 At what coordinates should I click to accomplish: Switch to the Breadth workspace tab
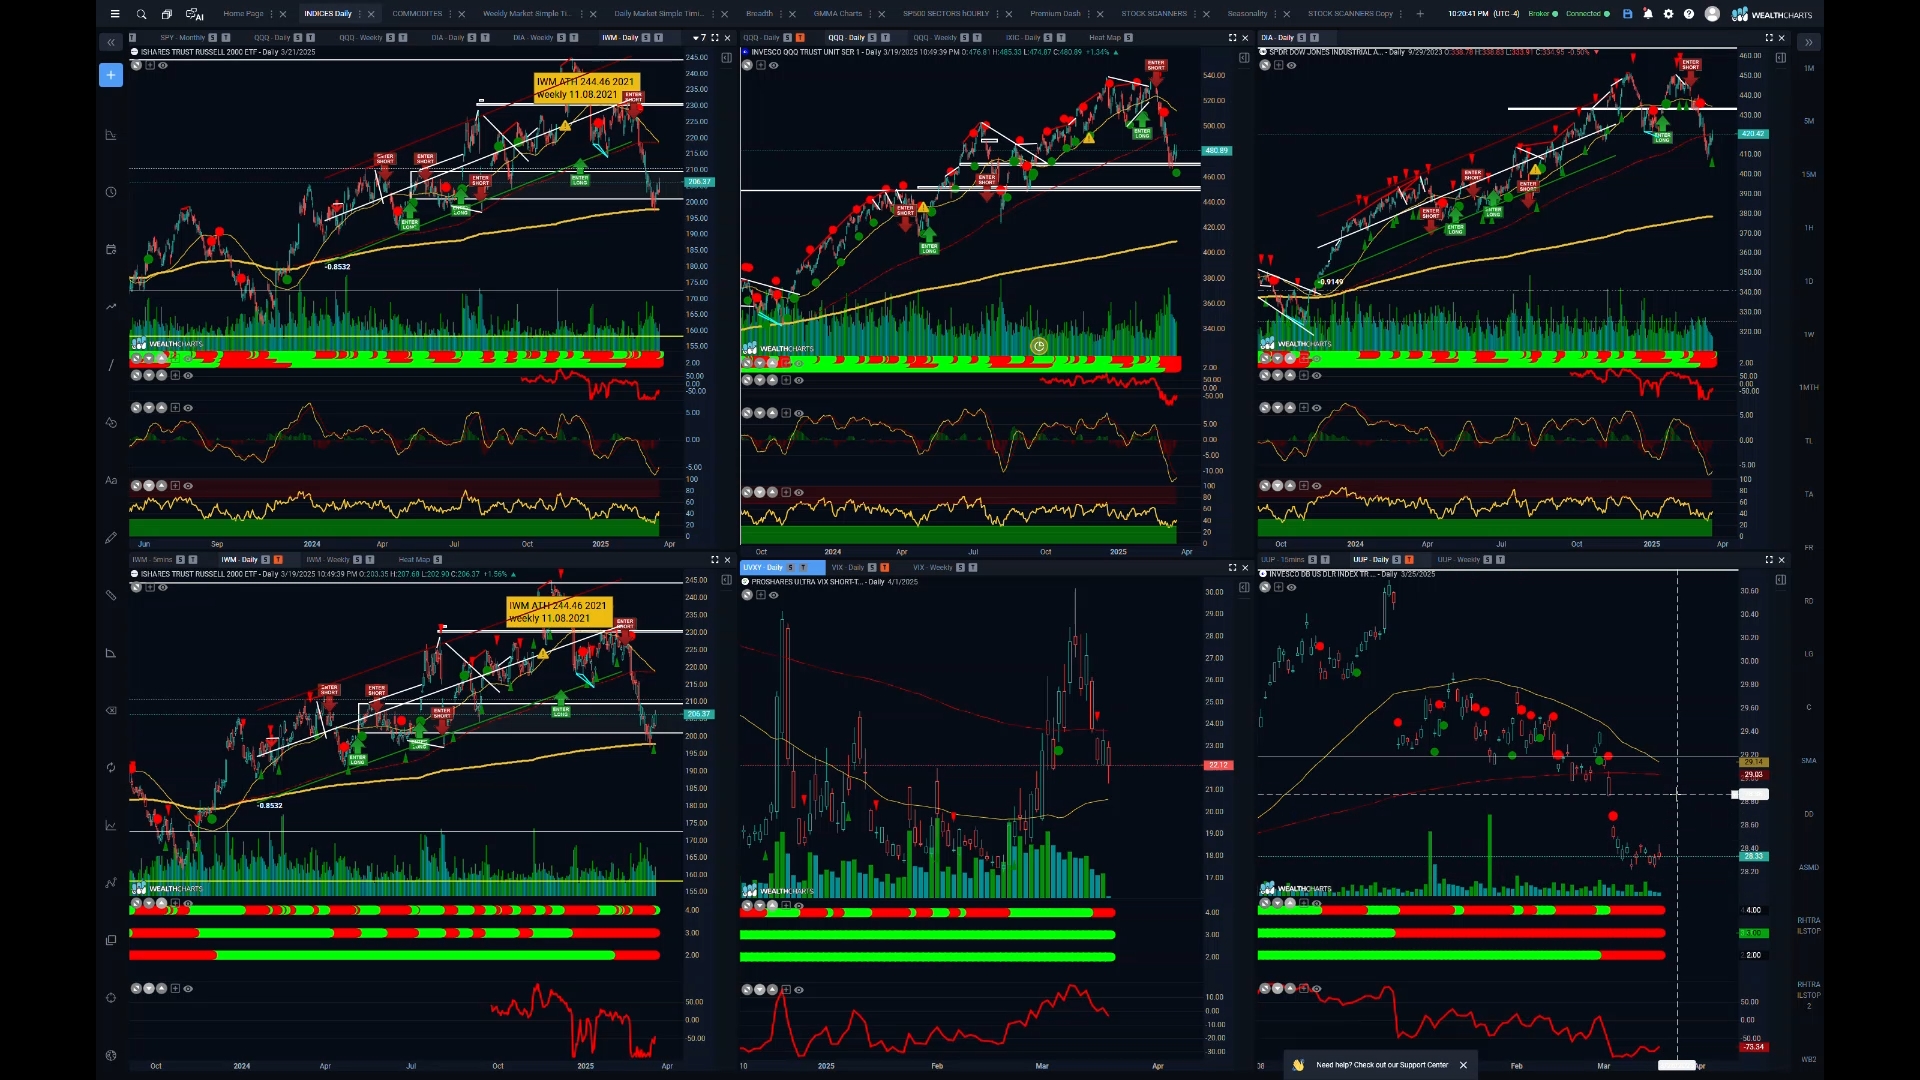(759, 14)
